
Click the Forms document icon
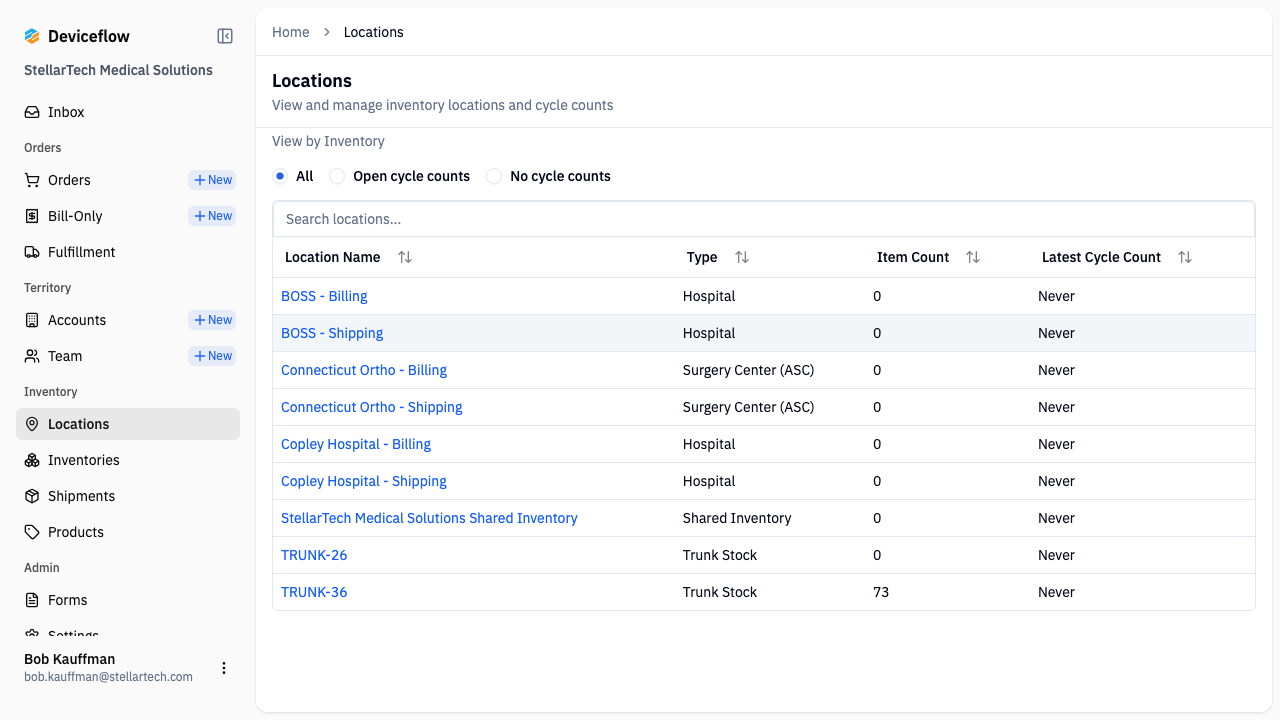[32, 600]
